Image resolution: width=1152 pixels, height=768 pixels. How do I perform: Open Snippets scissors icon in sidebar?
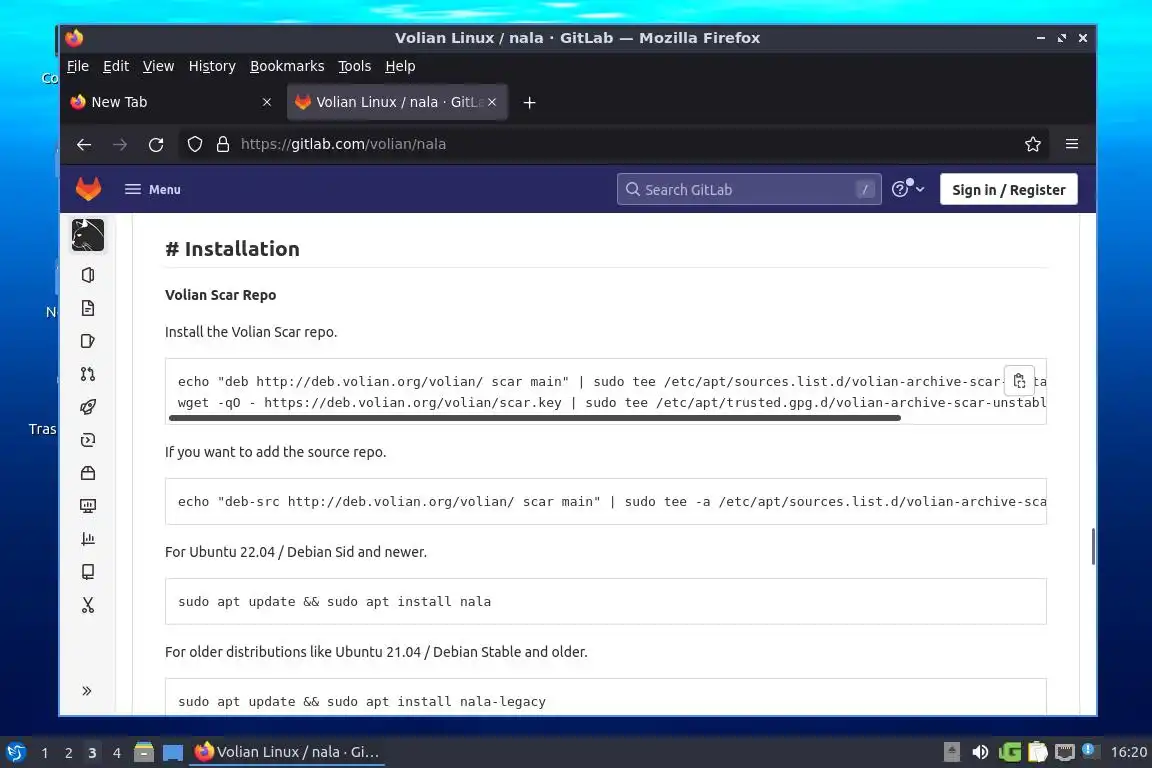pos(87,605)
